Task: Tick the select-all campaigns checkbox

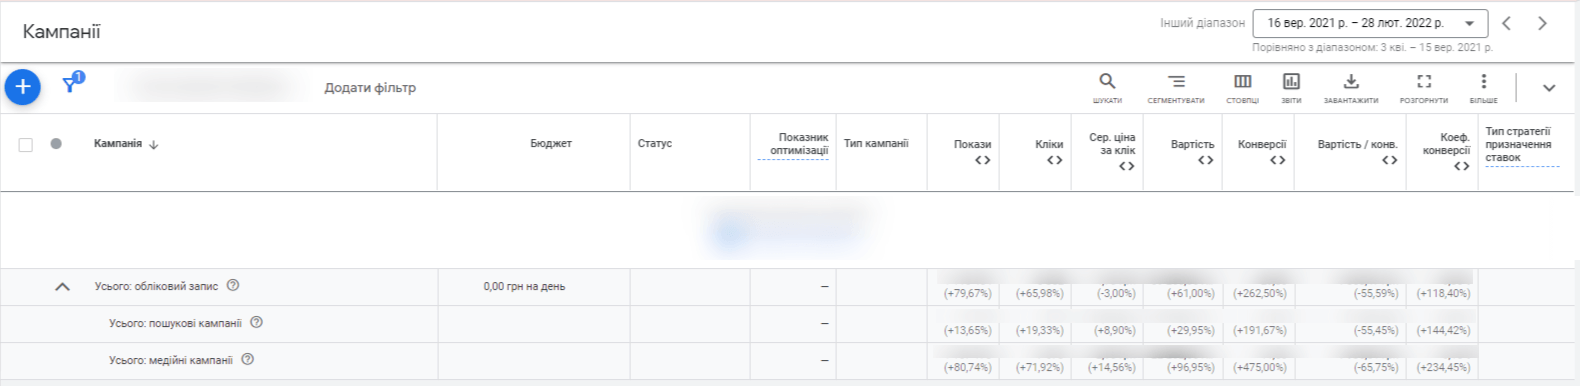Action: click(26, 144)
